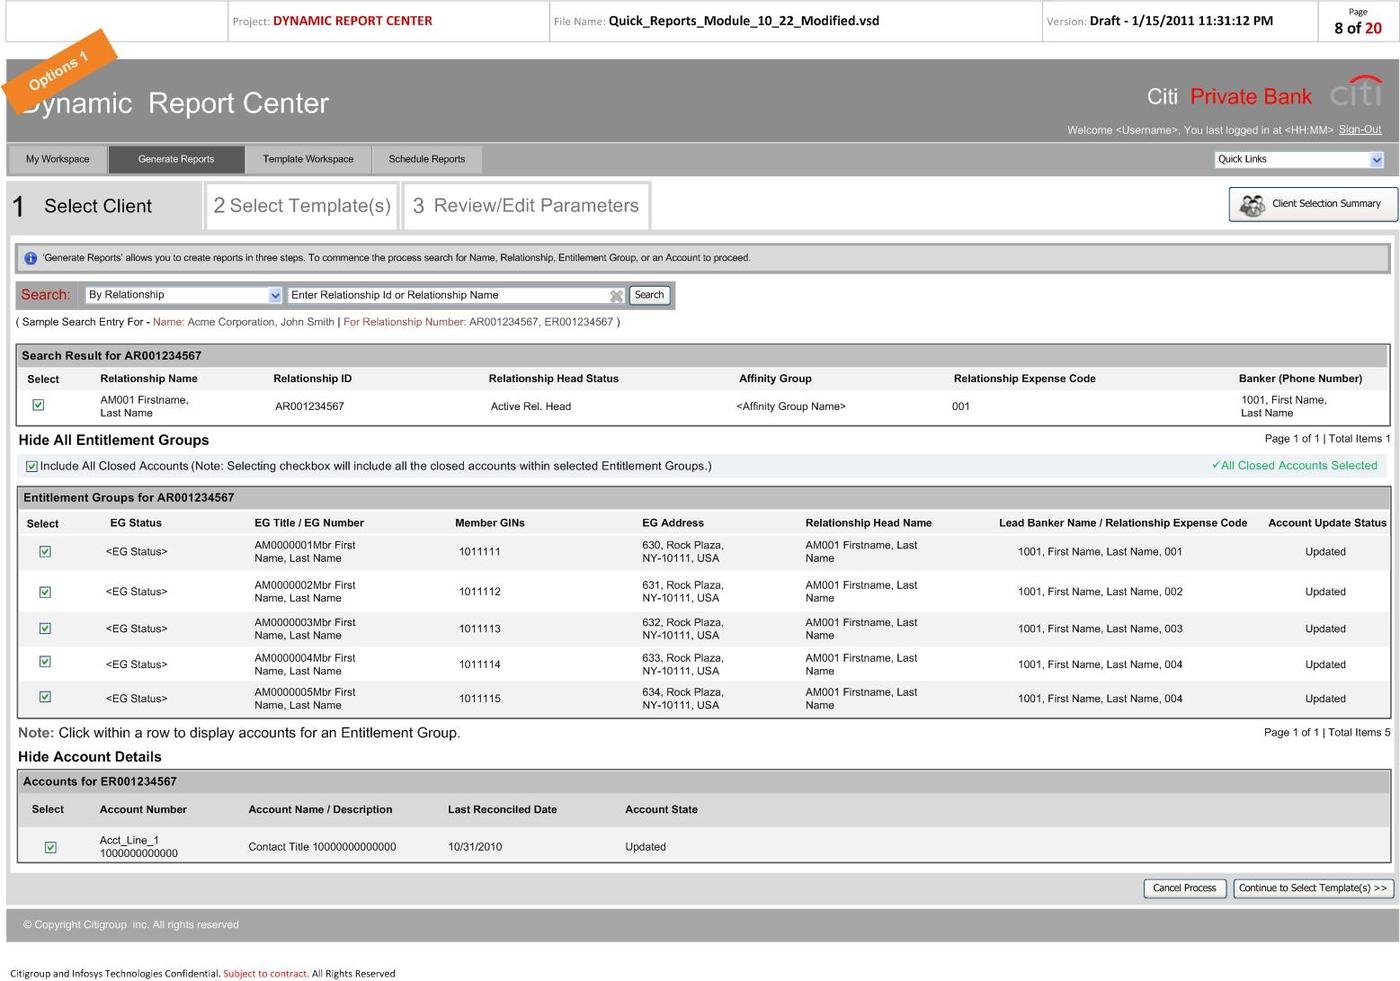
Task: Click the Client Selection Summary people icon
Action: [1253, 204]
